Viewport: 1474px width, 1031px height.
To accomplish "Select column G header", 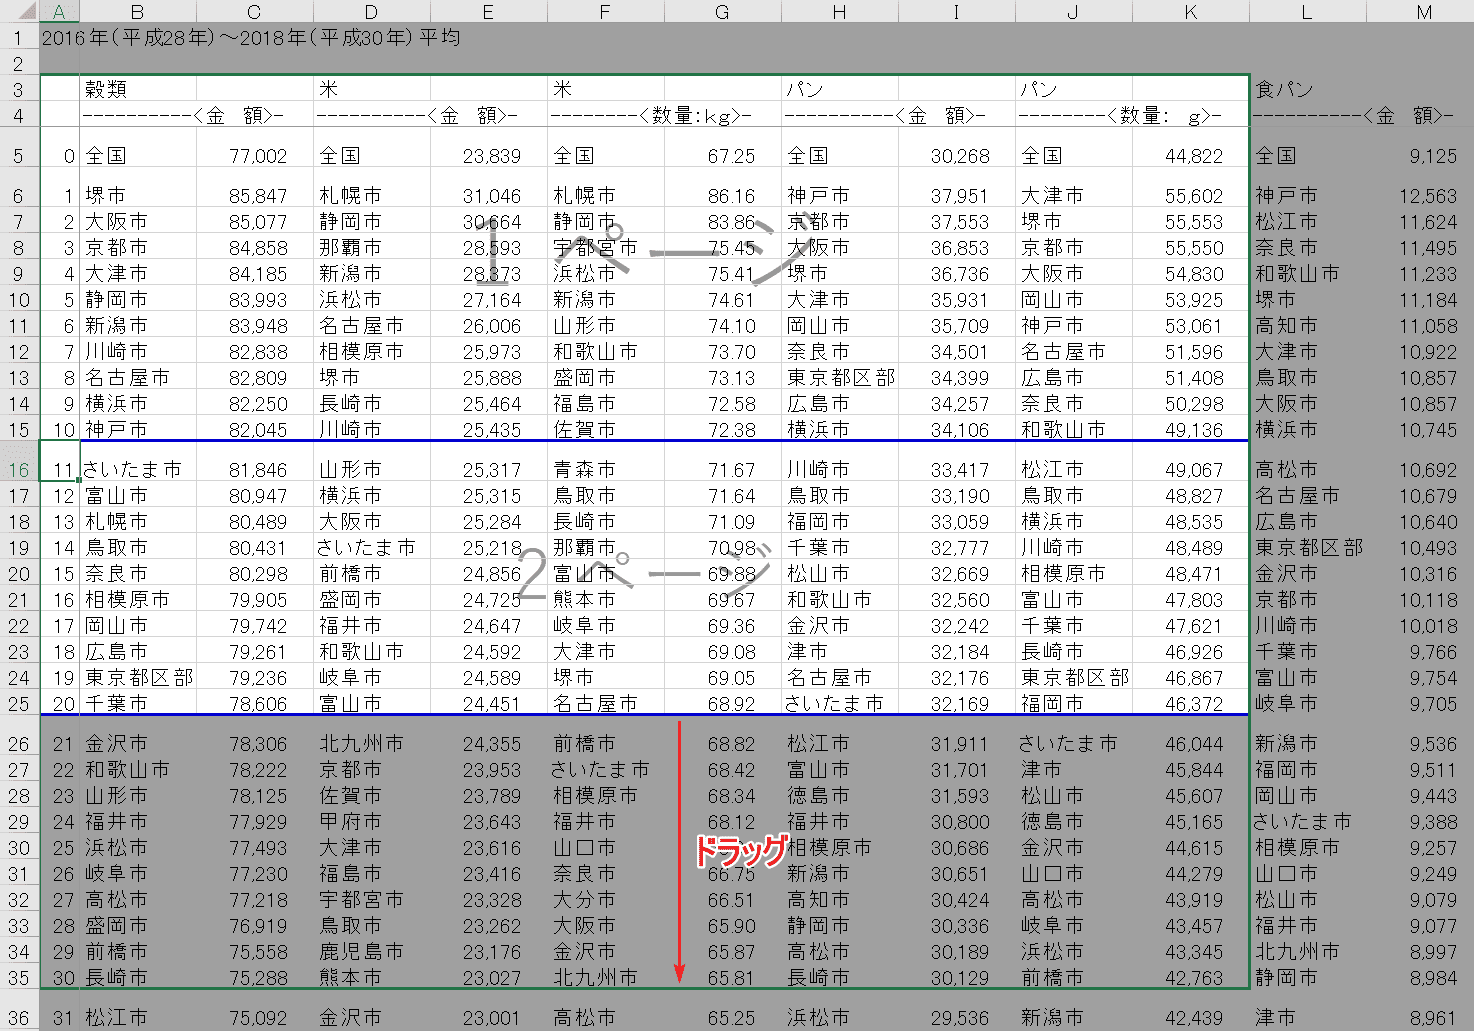I will (722, 12).
